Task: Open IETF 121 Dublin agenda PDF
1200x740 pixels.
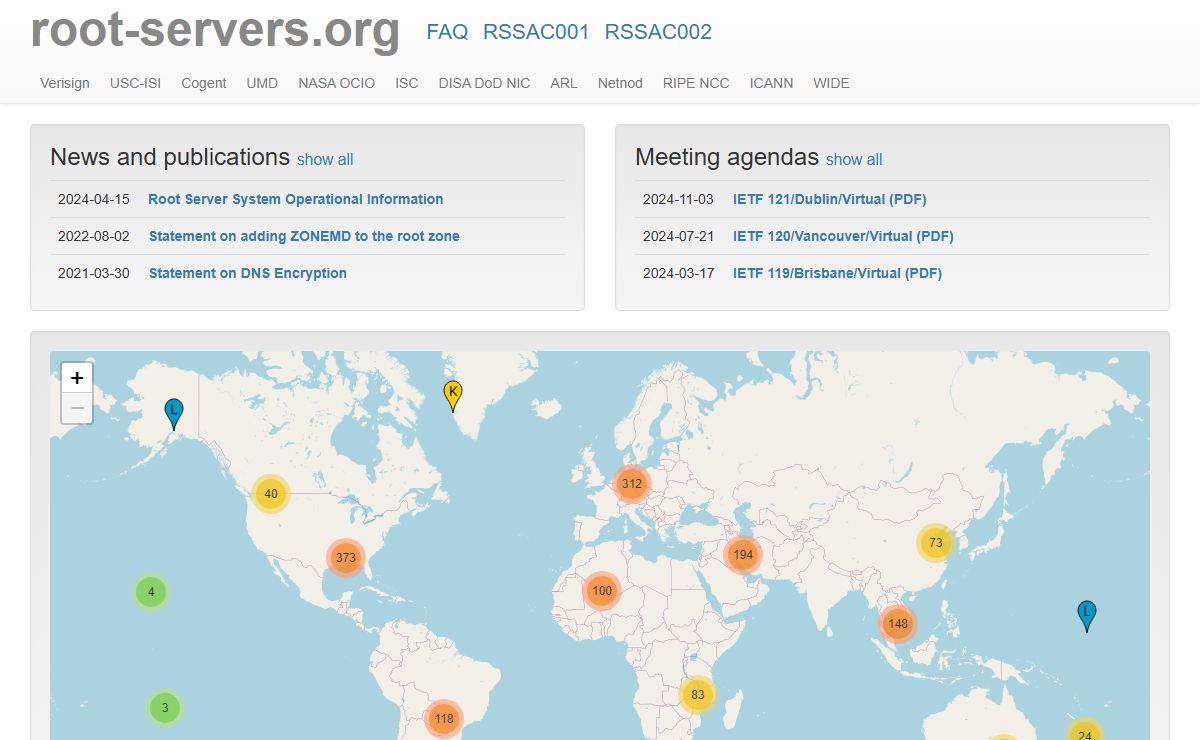Action: [830, 199]
